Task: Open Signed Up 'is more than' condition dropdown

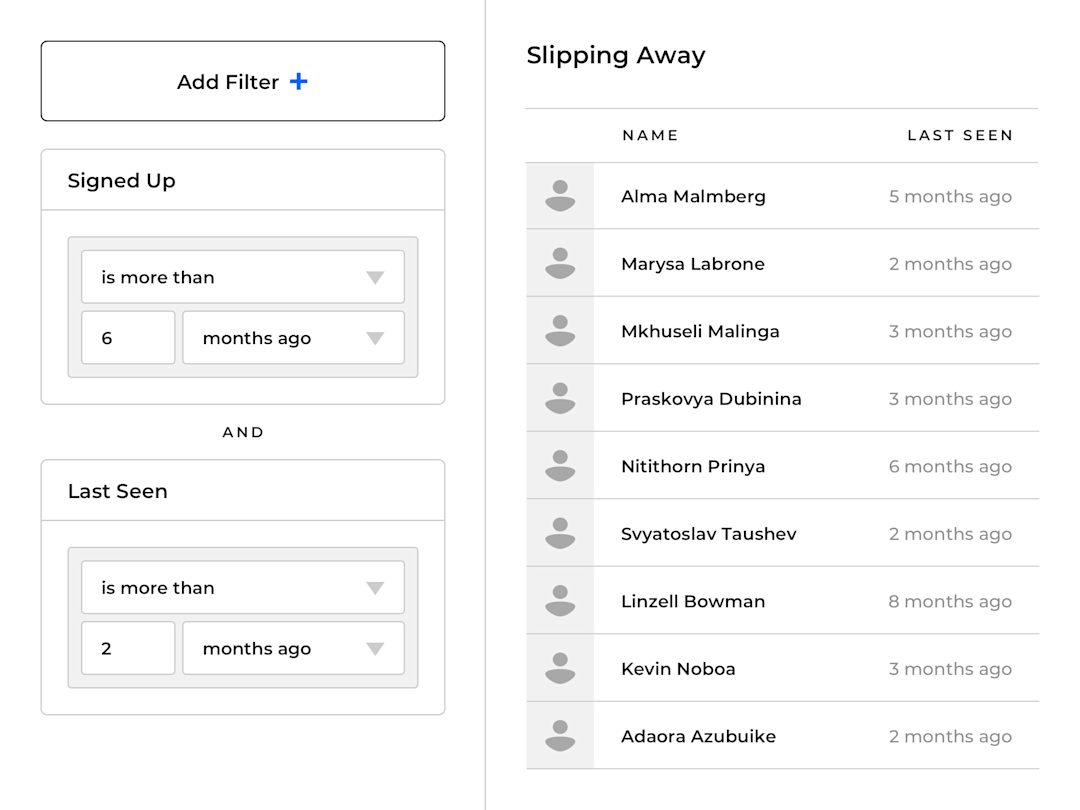Action: click(x=243, y=277)
